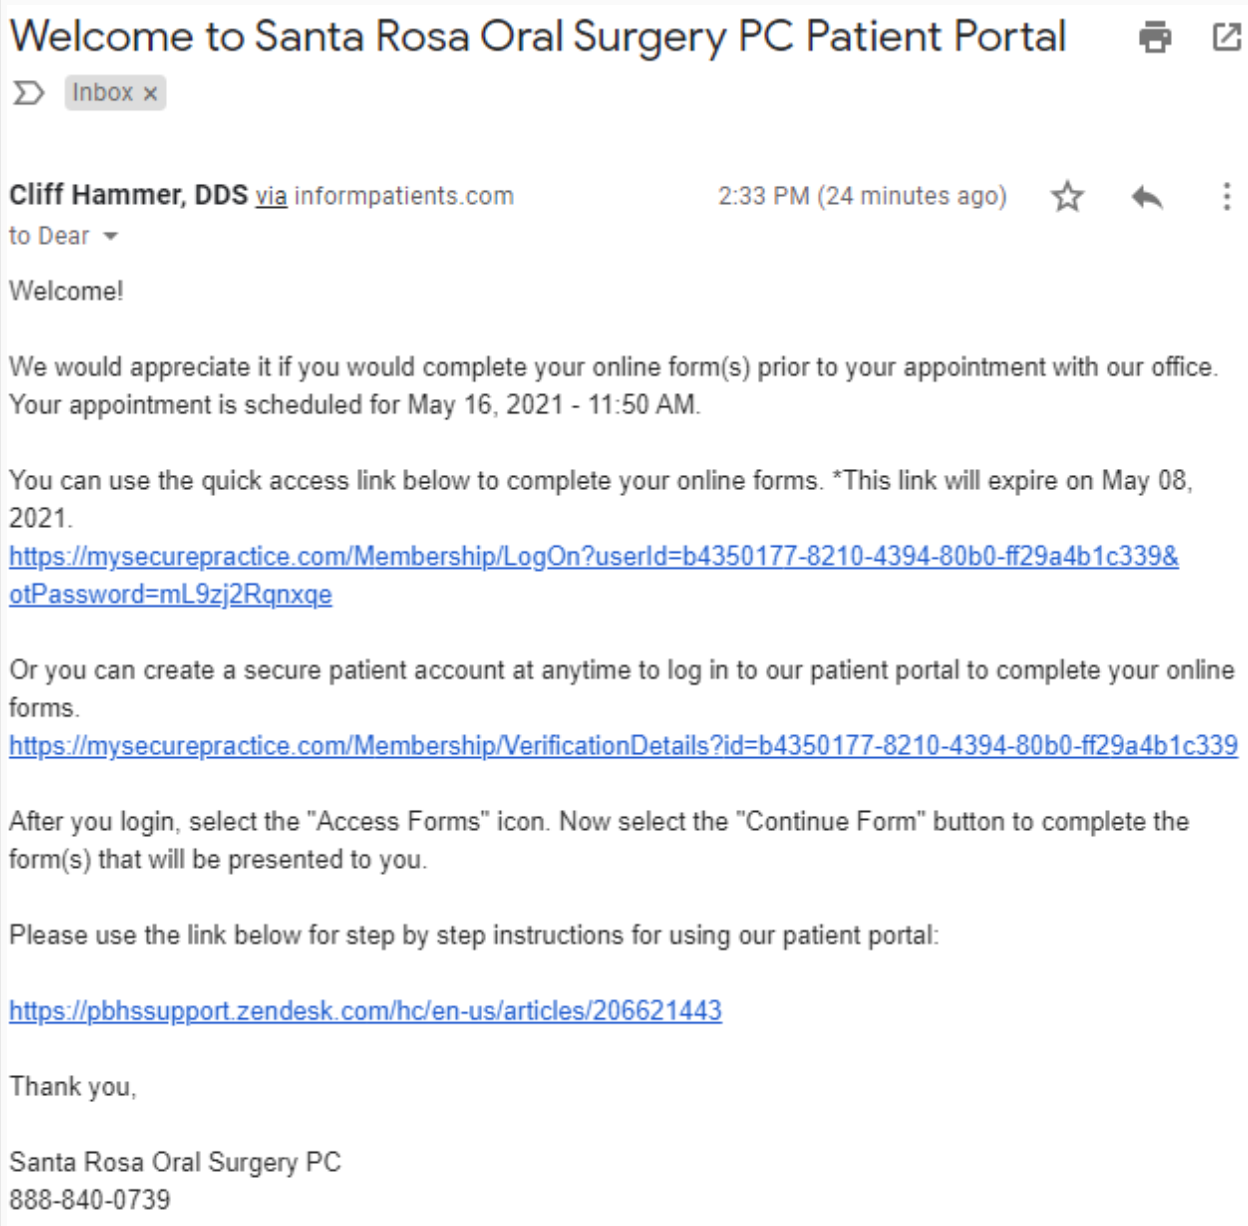Click the Inbox label tag
The image size is (1248, 1226).
[102, 93]
